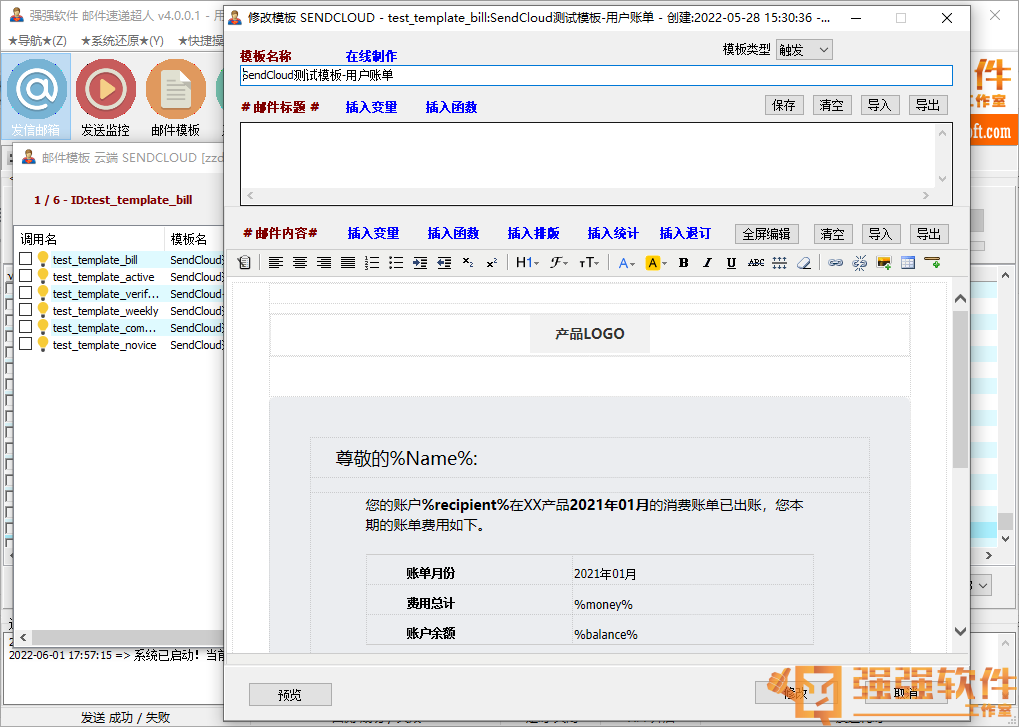
Task: Check the test_template_novice row checkbox
Action: click(x=25, y=344)
